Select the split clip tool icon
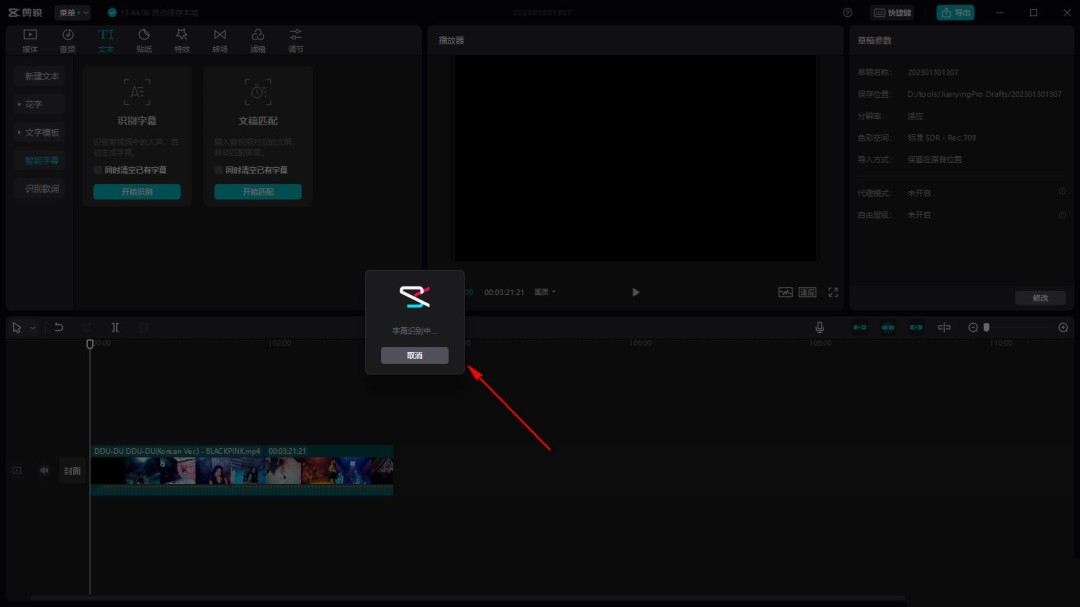Image resolution: width=1080 pixels, height=607 pixels. 115,327
